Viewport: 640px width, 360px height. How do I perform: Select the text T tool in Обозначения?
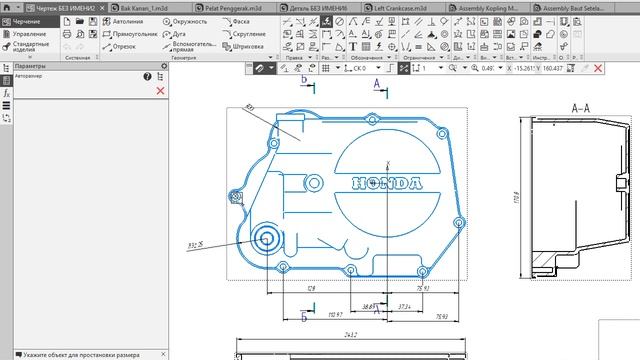click(x=353, y=47)
